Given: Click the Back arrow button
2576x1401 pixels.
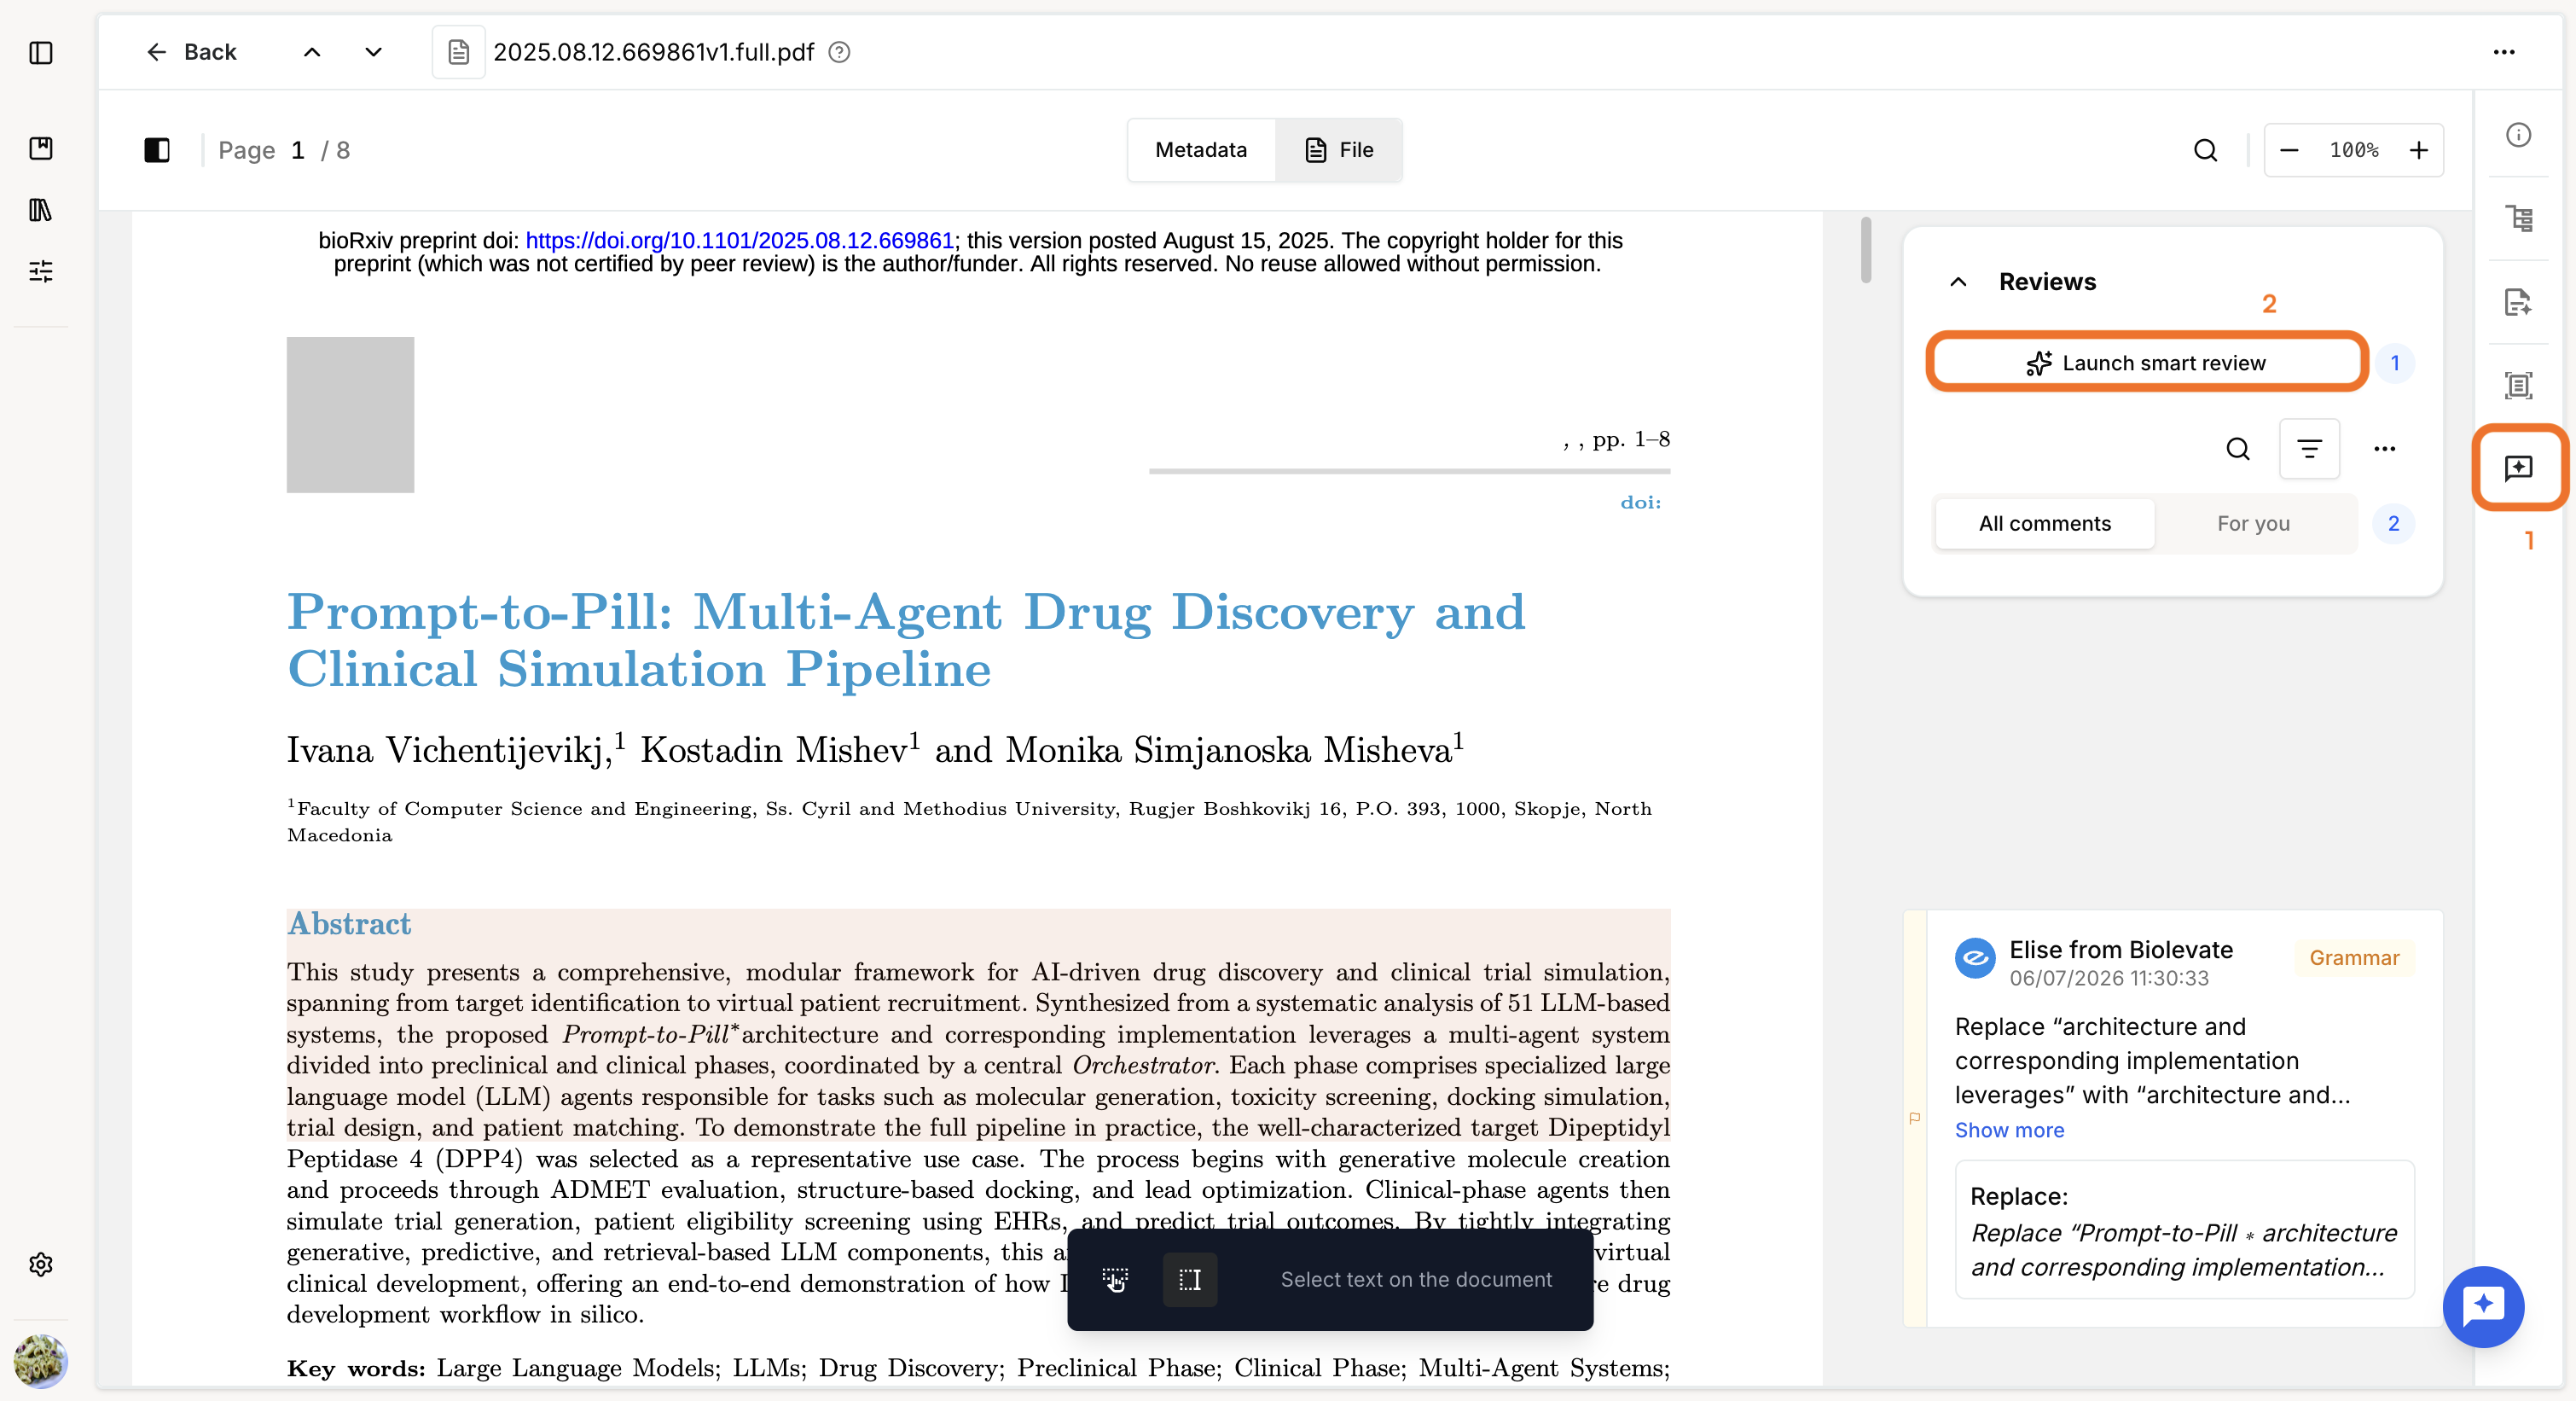Looking at the screenshot, I should click(191, 52).
